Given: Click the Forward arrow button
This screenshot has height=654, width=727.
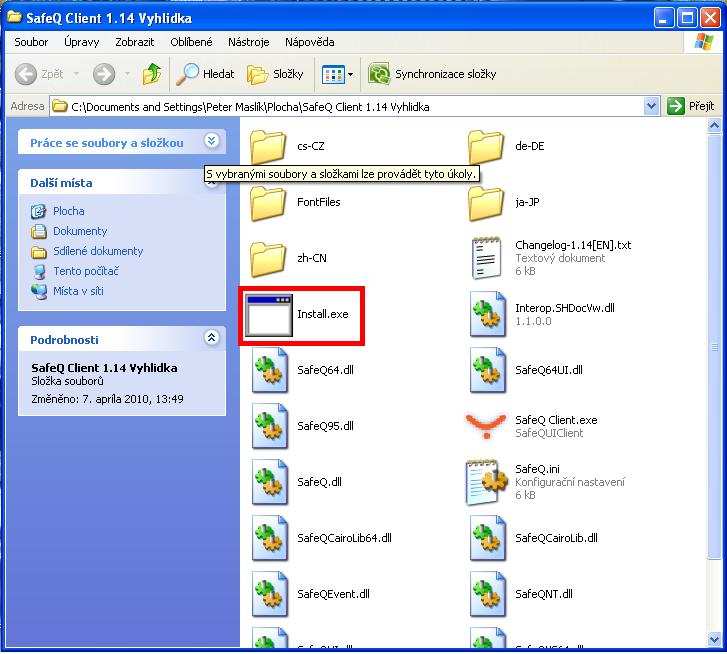Looking at the screenshot, I should click(x=103, y=74).
